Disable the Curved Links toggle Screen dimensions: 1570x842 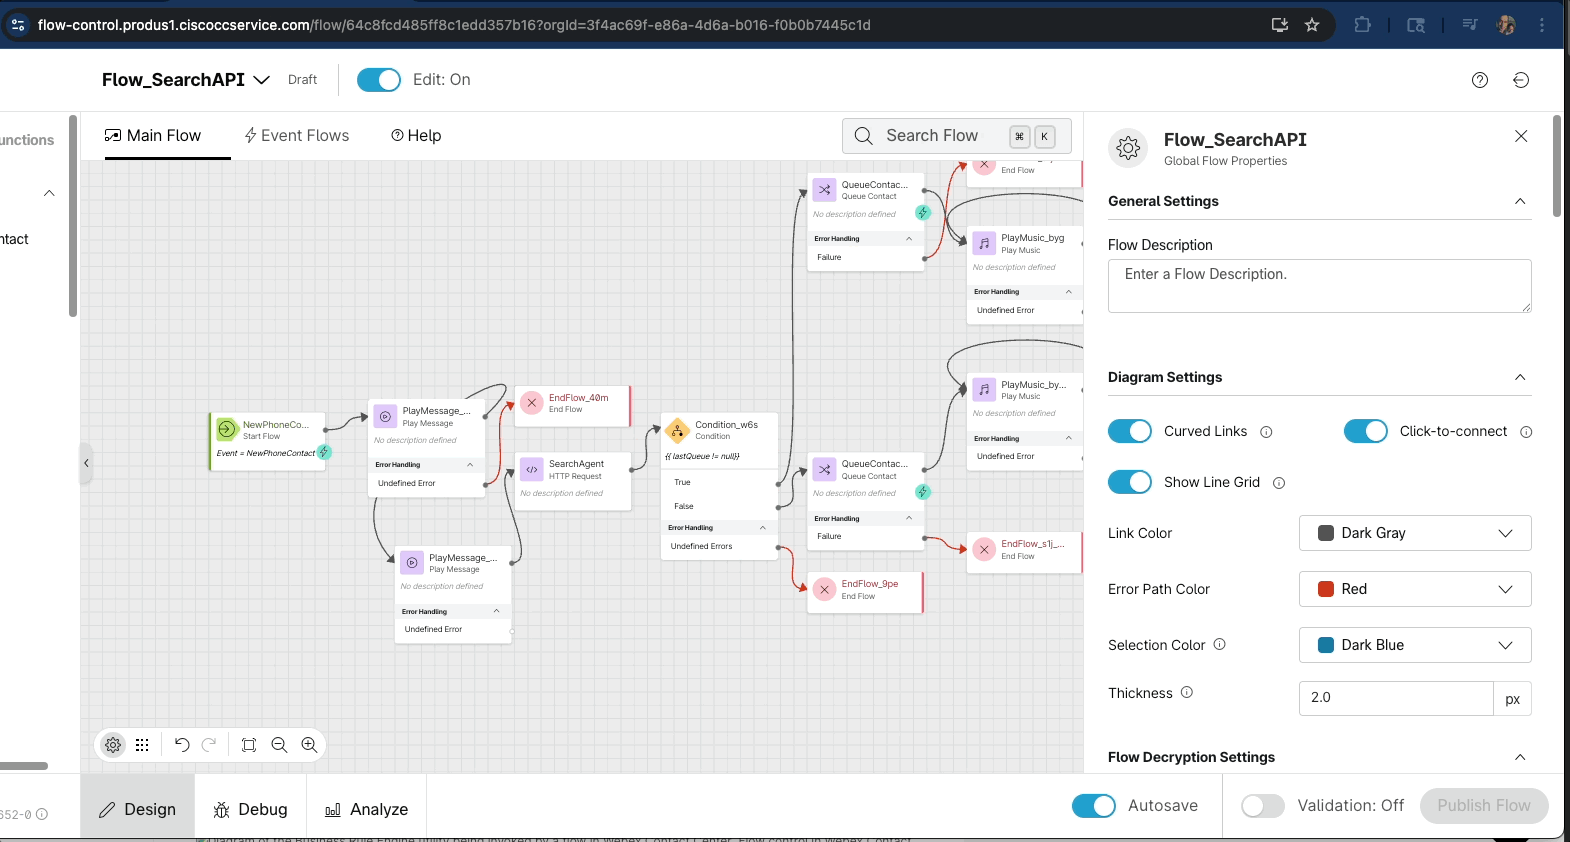(x=1130, y=431)
